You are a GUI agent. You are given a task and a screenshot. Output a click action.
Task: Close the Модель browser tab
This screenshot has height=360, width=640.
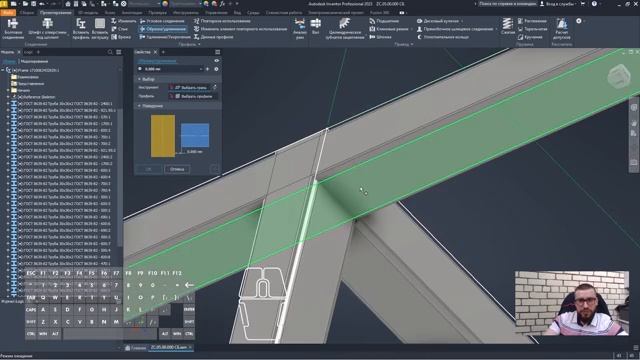(x=19, y=52)
